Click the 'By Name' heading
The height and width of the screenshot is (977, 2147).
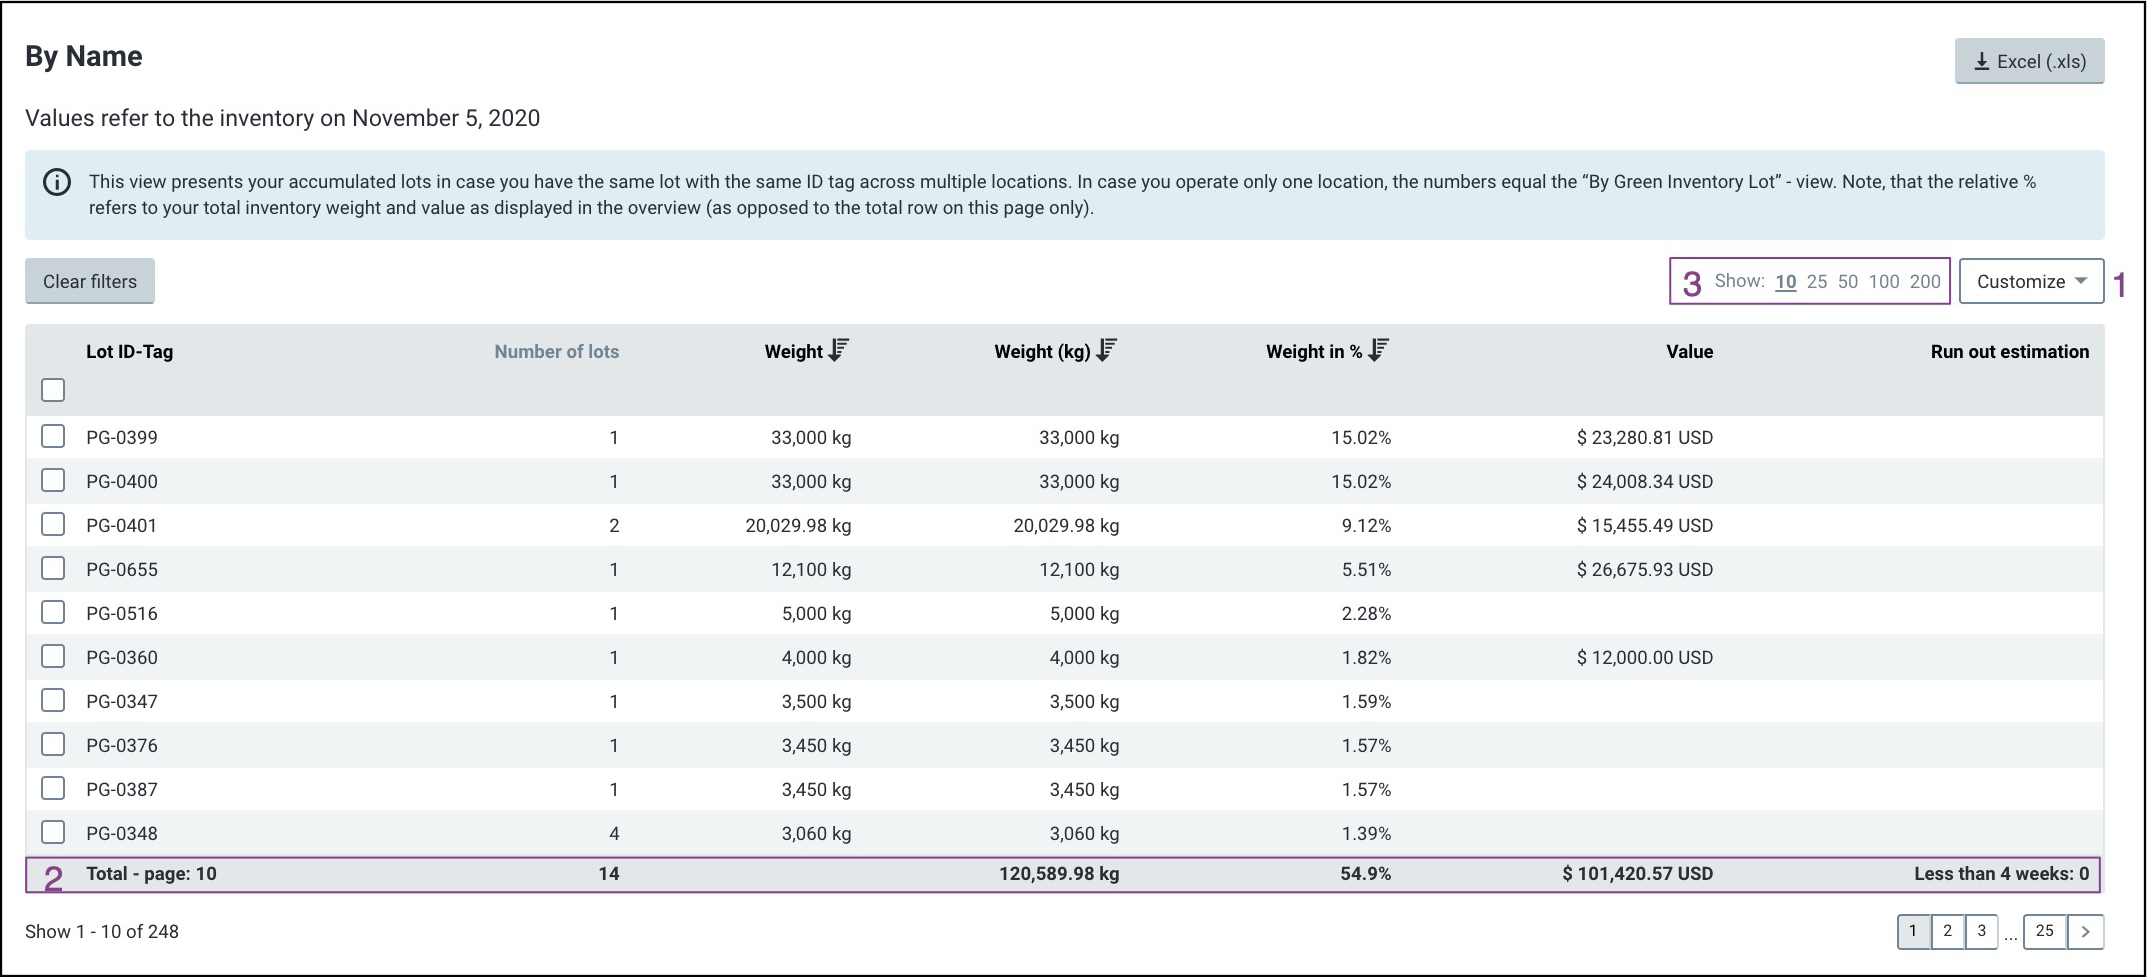84,57
